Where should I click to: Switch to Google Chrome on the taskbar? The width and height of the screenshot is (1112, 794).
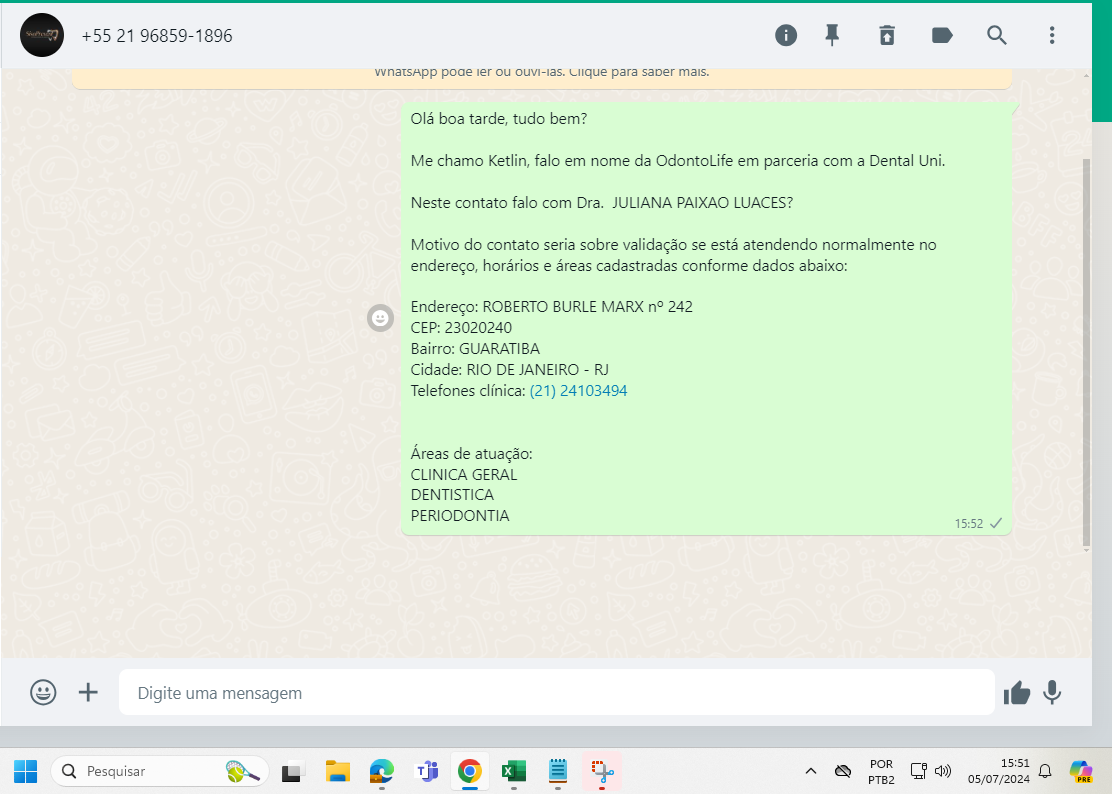469,771
